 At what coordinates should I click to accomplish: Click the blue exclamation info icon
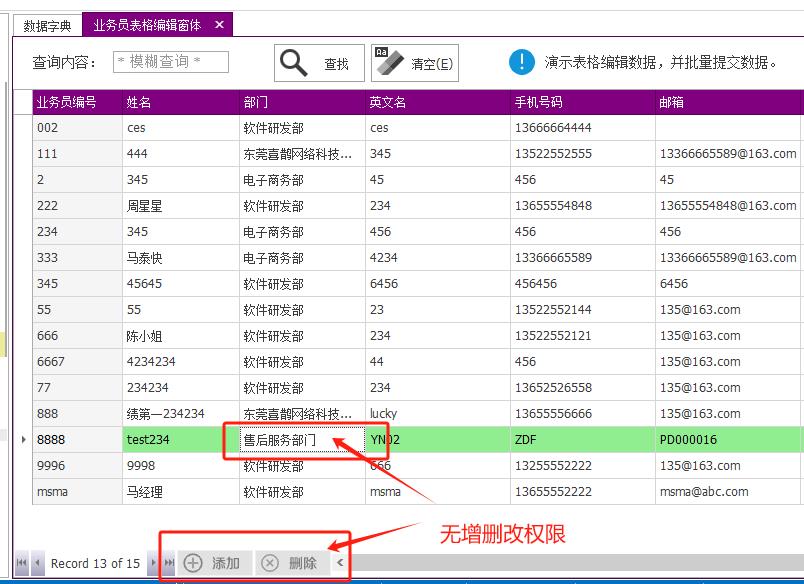(x=521, y=61)
